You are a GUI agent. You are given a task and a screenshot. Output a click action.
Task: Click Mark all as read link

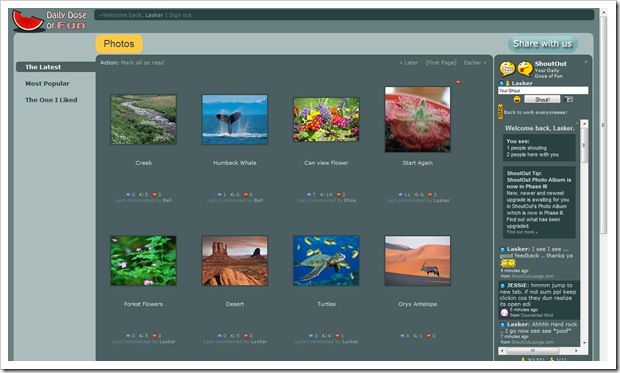[x=142, y=62]
